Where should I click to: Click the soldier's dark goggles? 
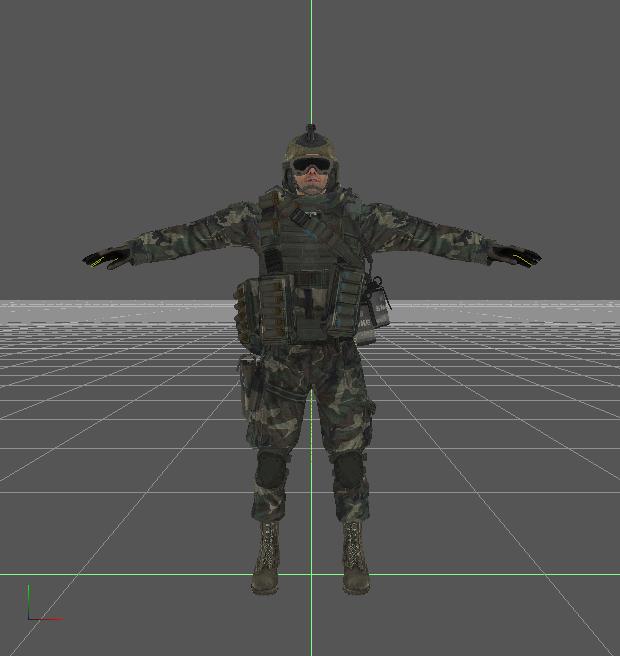point(311,166)
